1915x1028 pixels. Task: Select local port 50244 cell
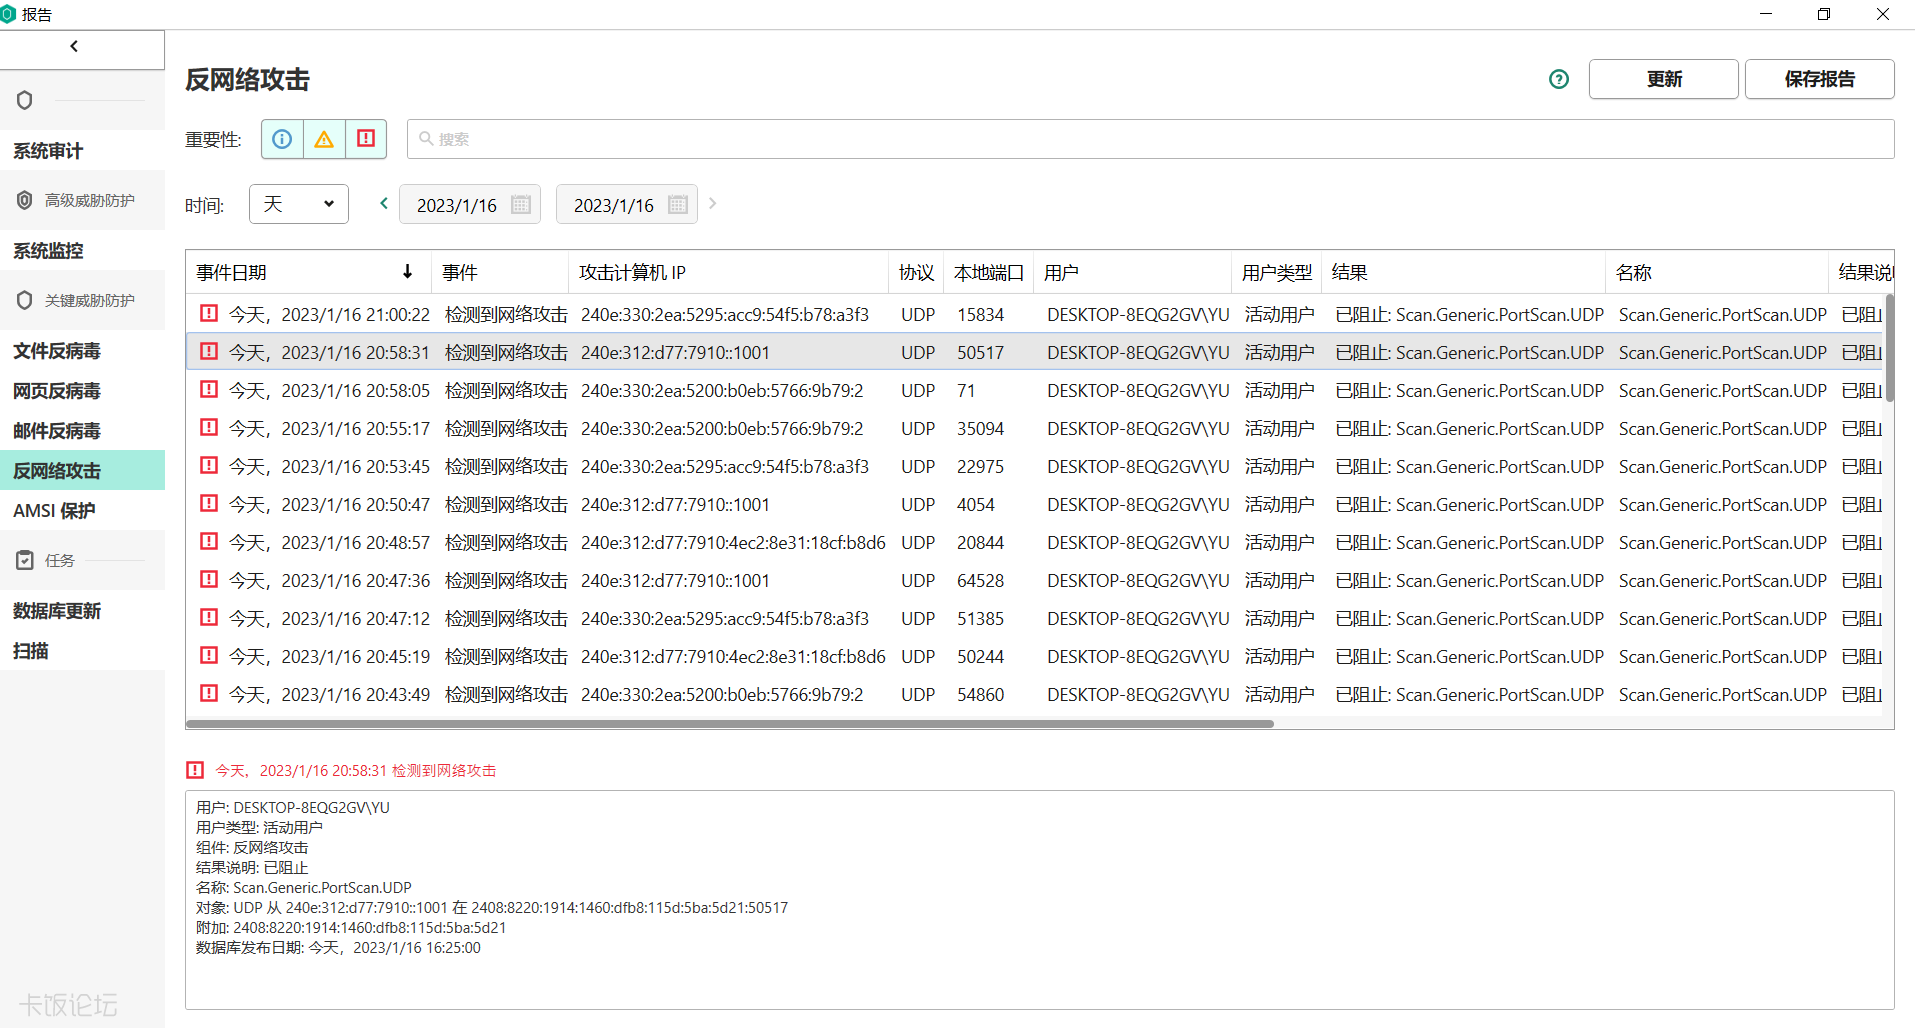tap(980, 656)
